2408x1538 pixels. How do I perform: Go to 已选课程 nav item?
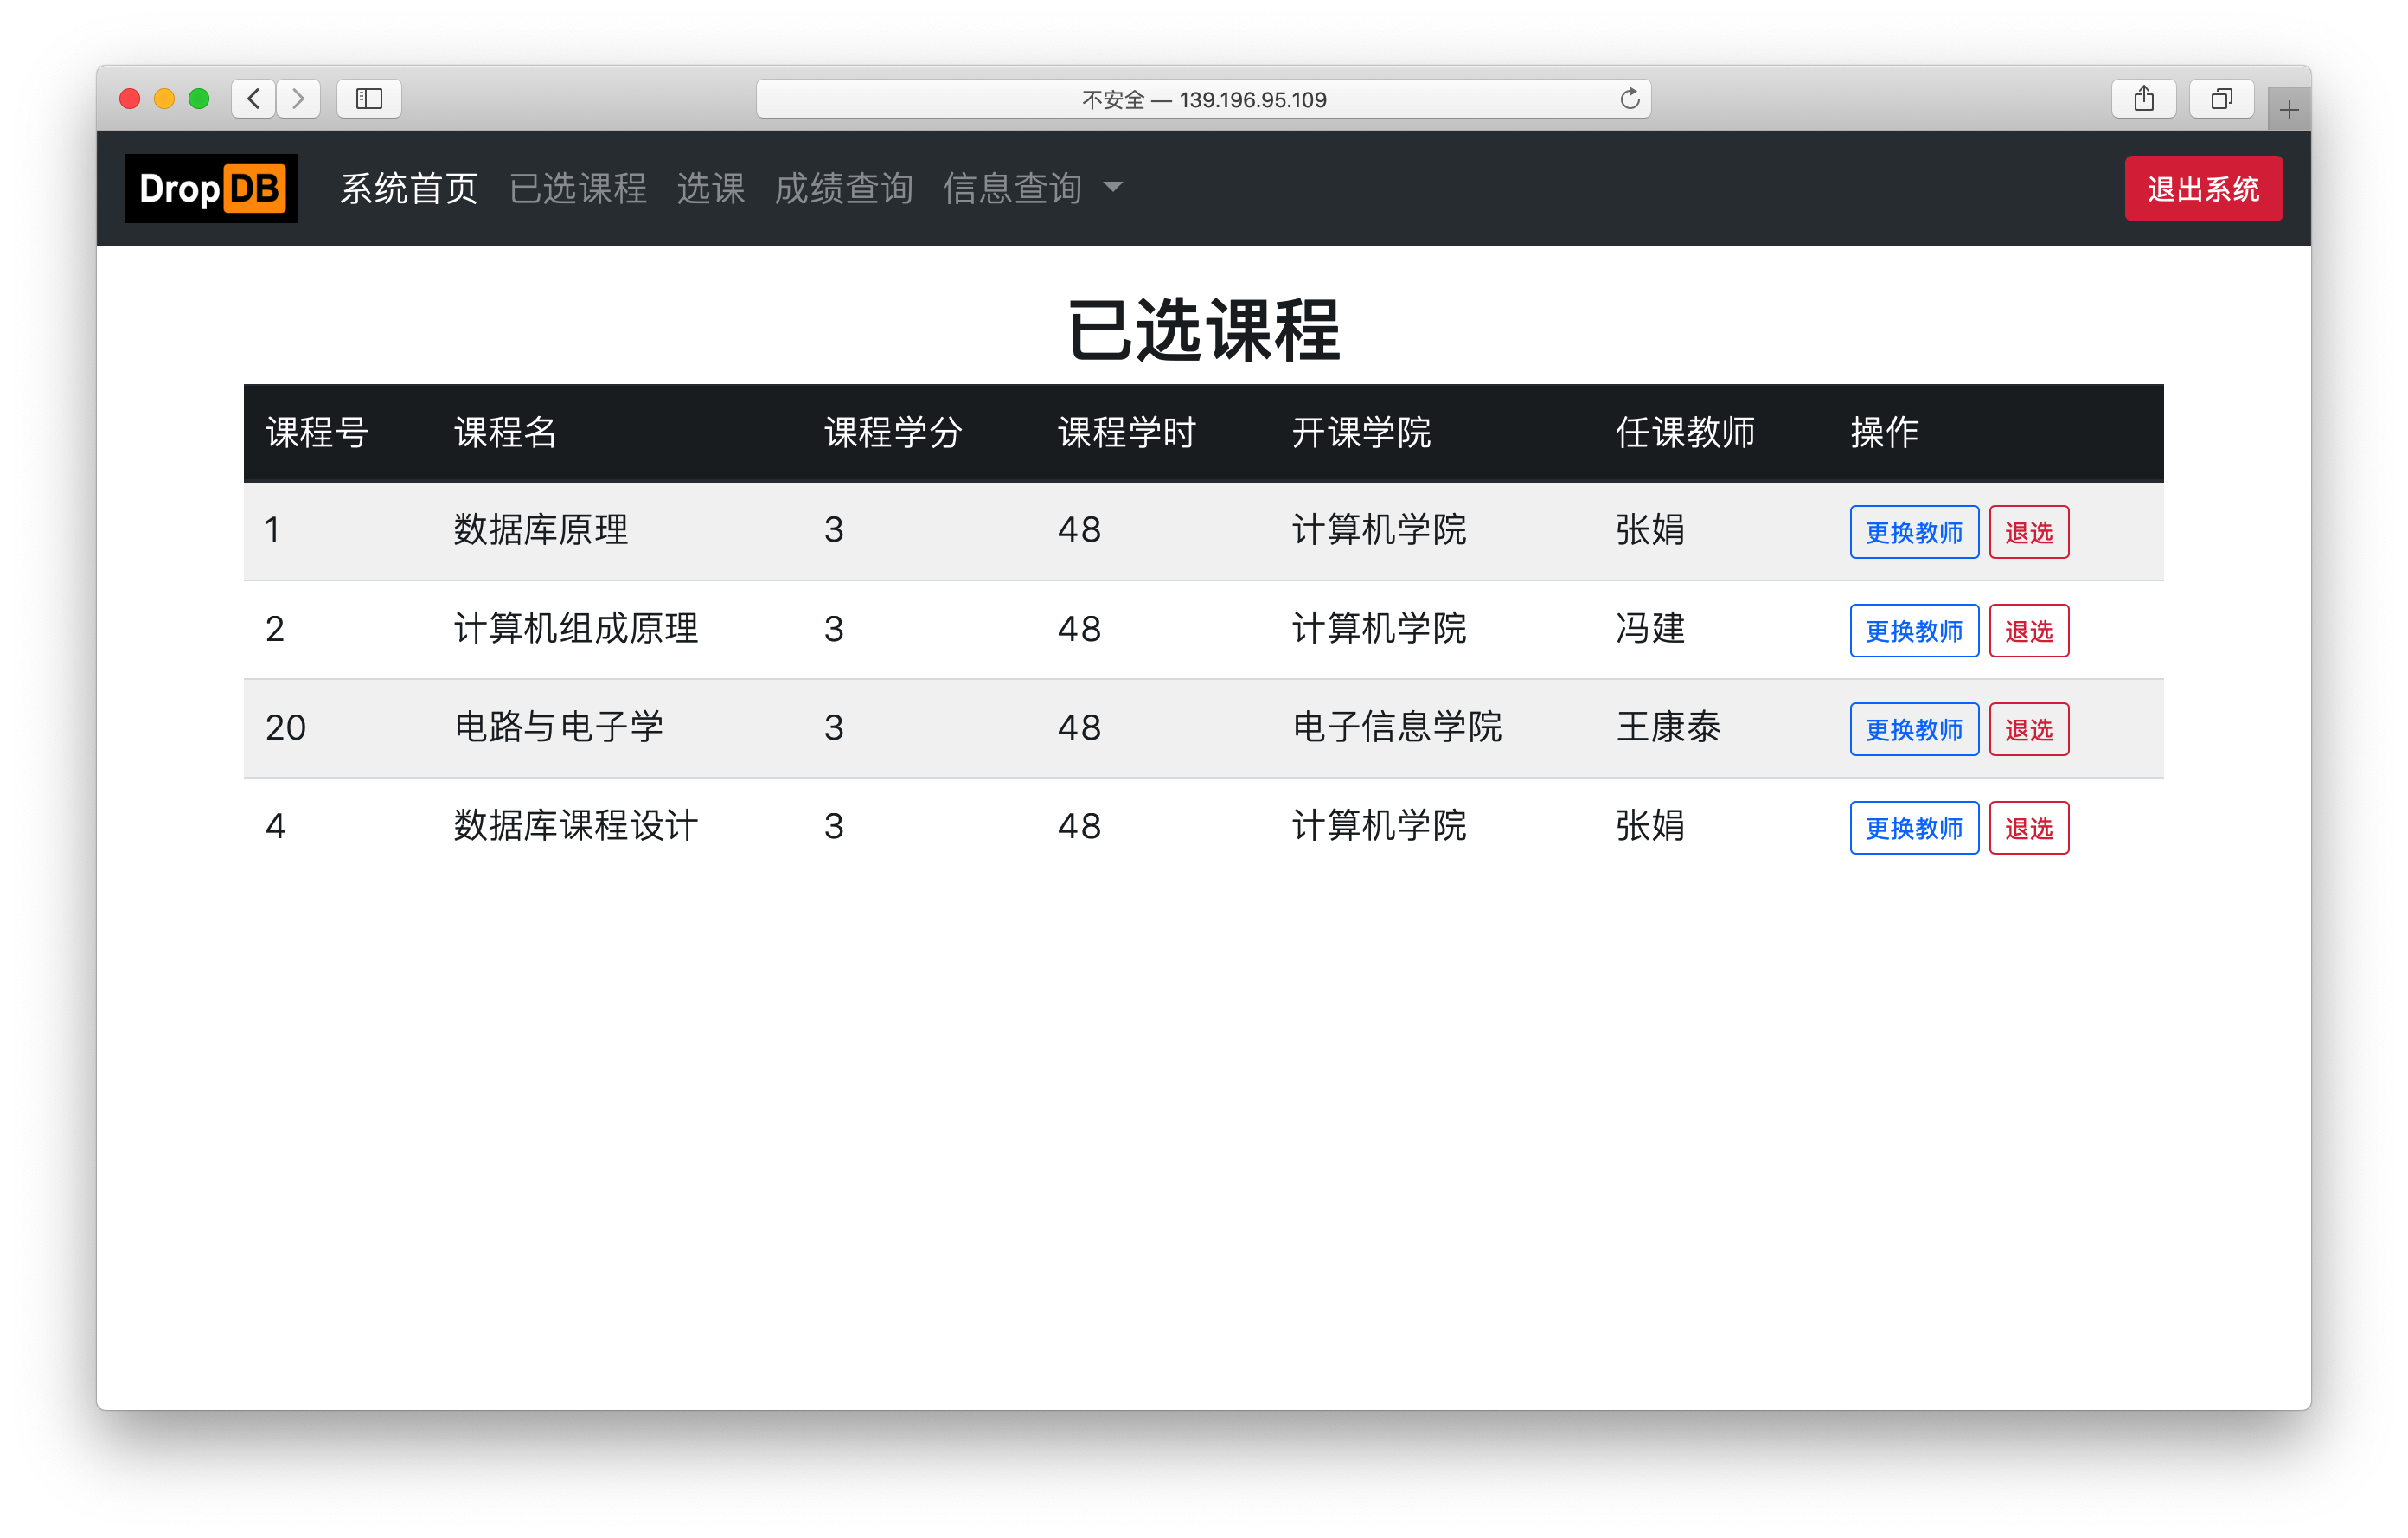pos(578,188)
